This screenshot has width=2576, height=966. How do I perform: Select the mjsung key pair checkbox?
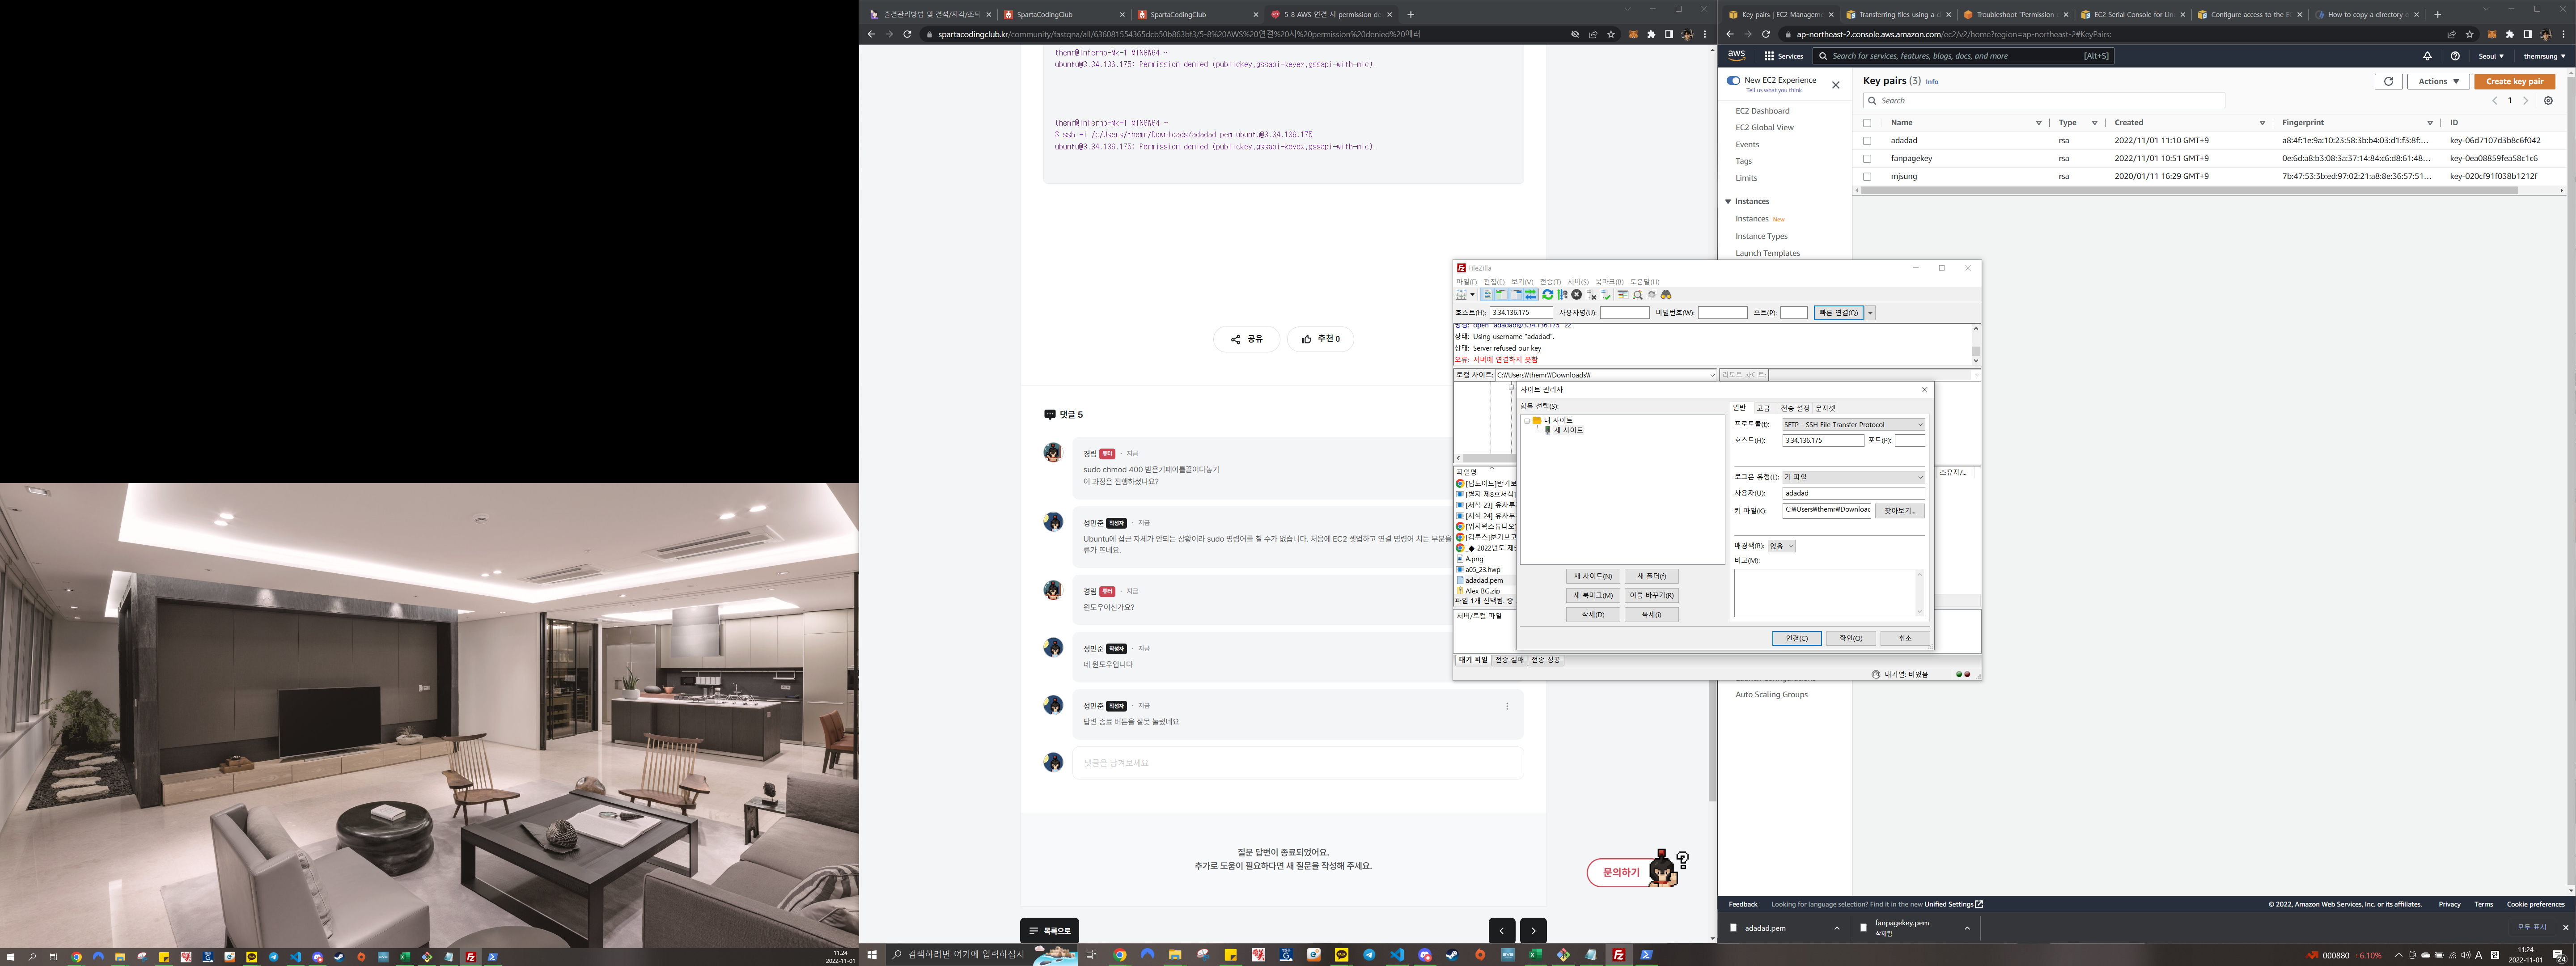point(1867,177)
